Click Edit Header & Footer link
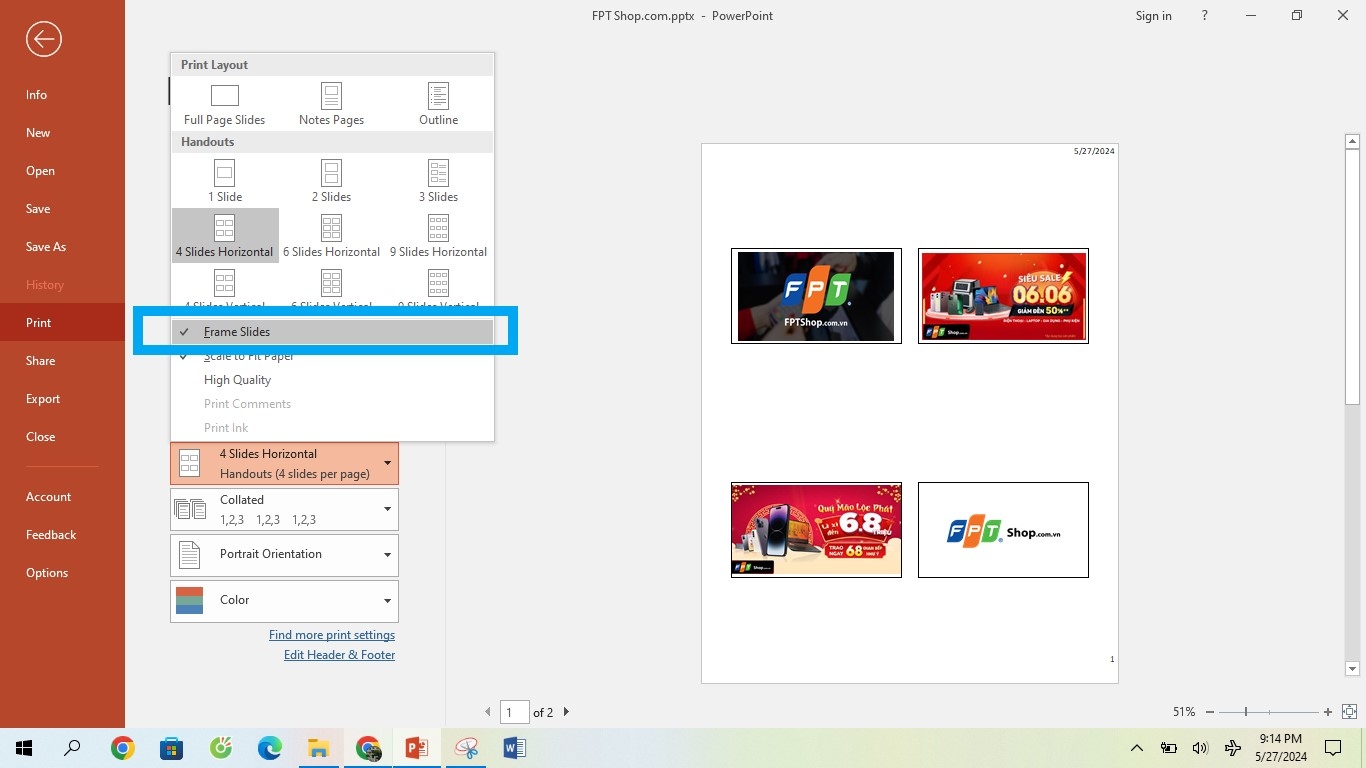Screen dimensions: 1366x768 [339, 655]
